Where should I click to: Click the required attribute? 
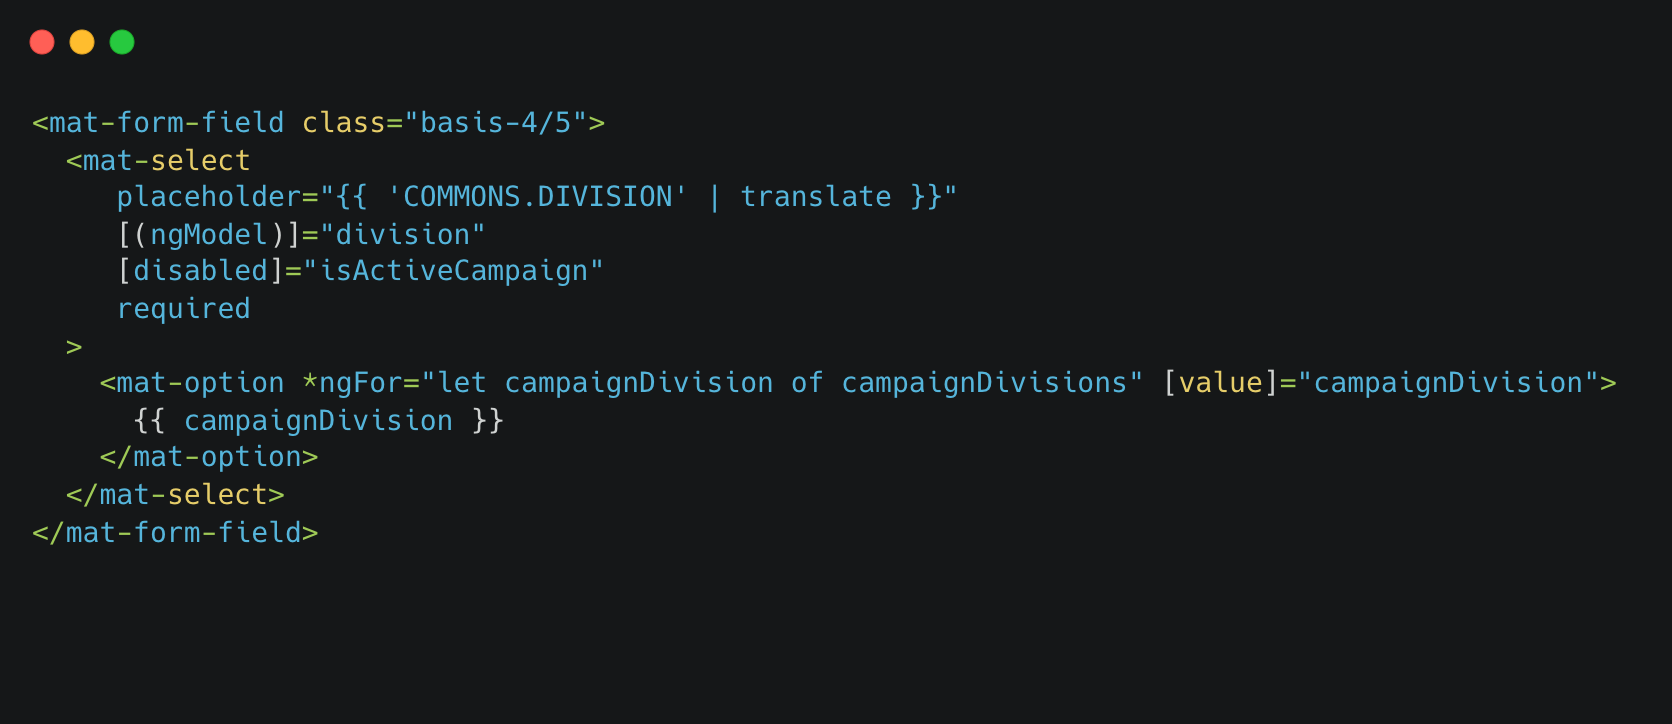184,309
